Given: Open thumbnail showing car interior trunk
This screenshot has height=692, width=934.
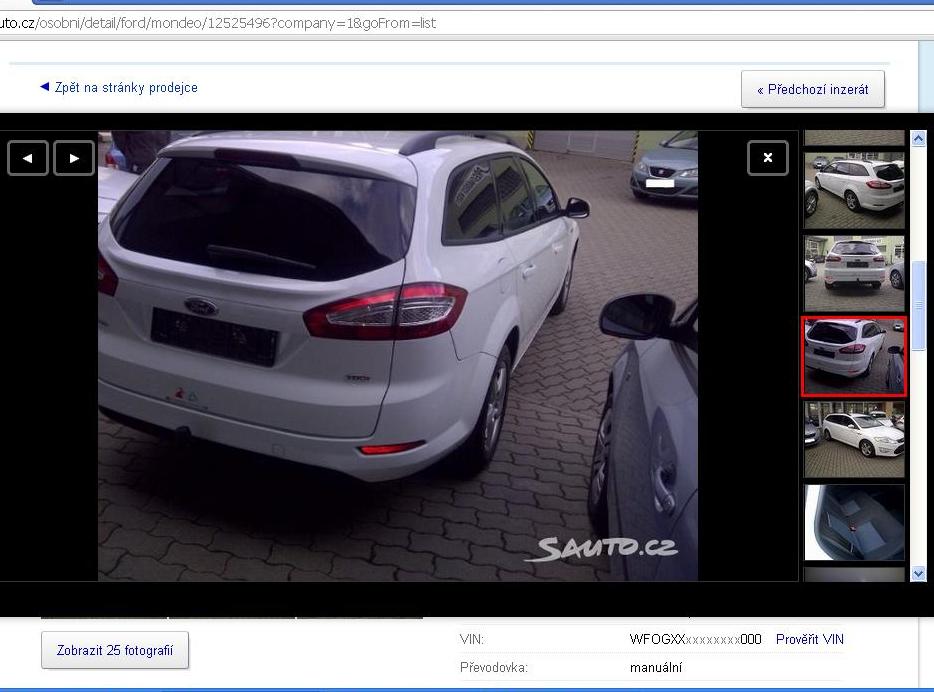Looking at the screenshot, I should pos(854,522).
